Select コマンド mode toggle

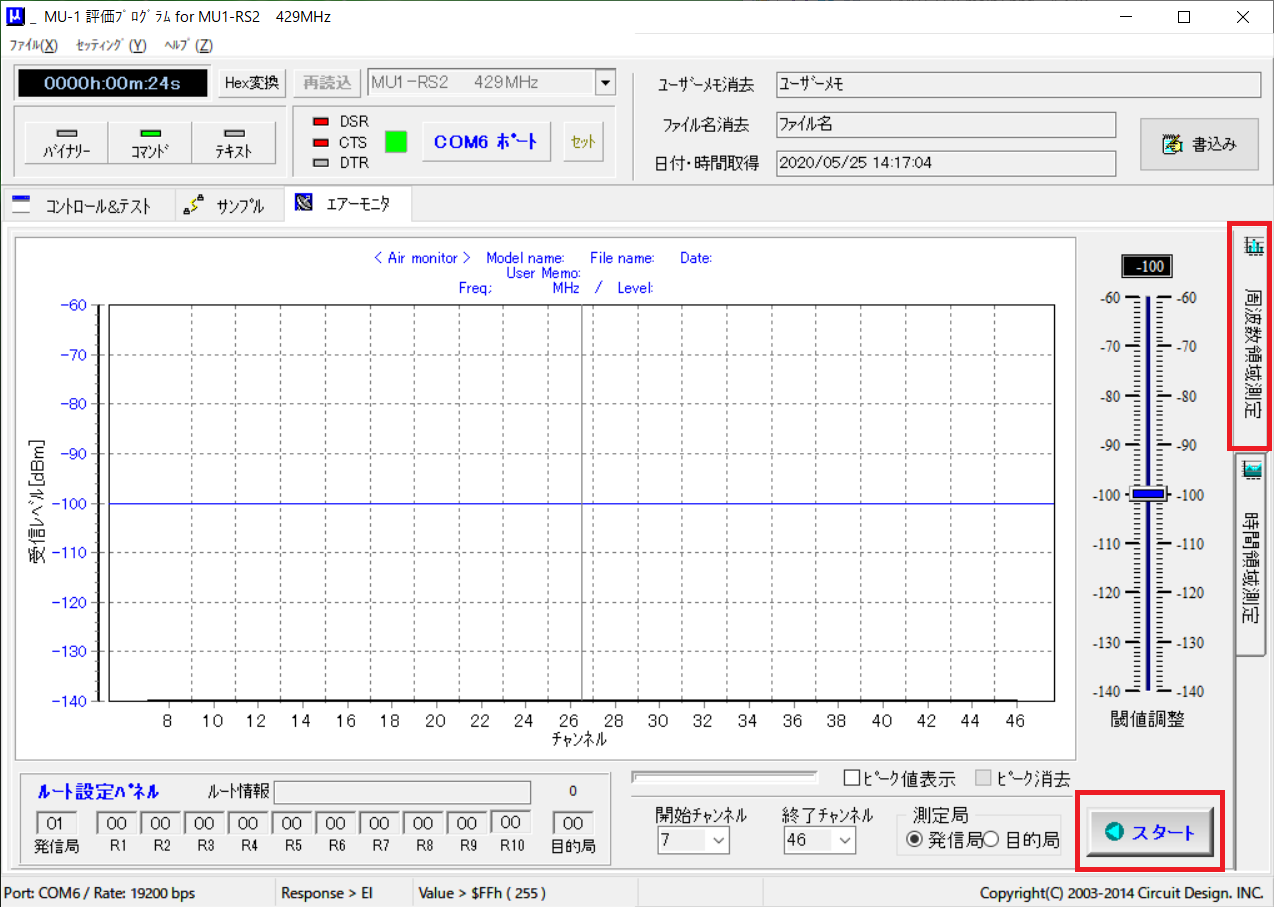[x=150, y=143]
